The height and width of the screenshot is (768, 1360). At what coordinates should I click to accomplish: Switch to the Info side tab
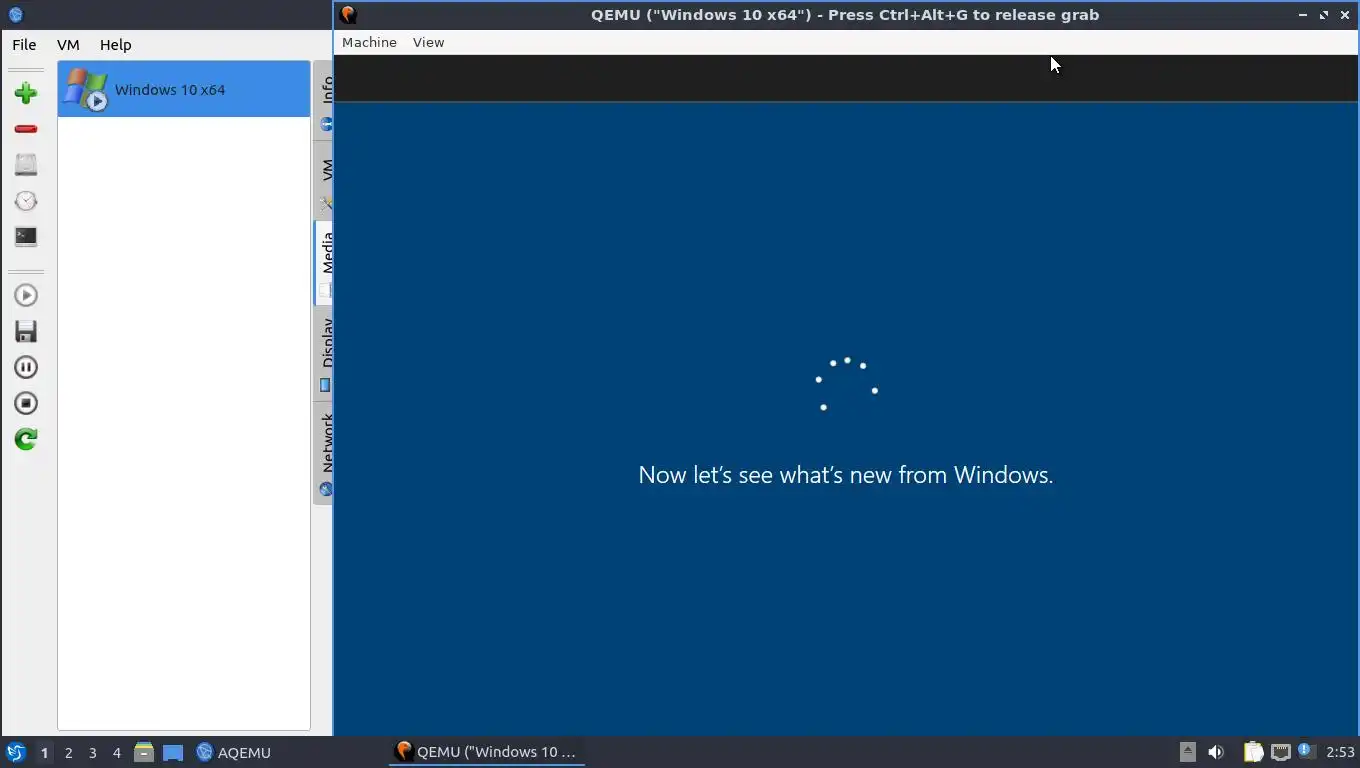(325, 102)
